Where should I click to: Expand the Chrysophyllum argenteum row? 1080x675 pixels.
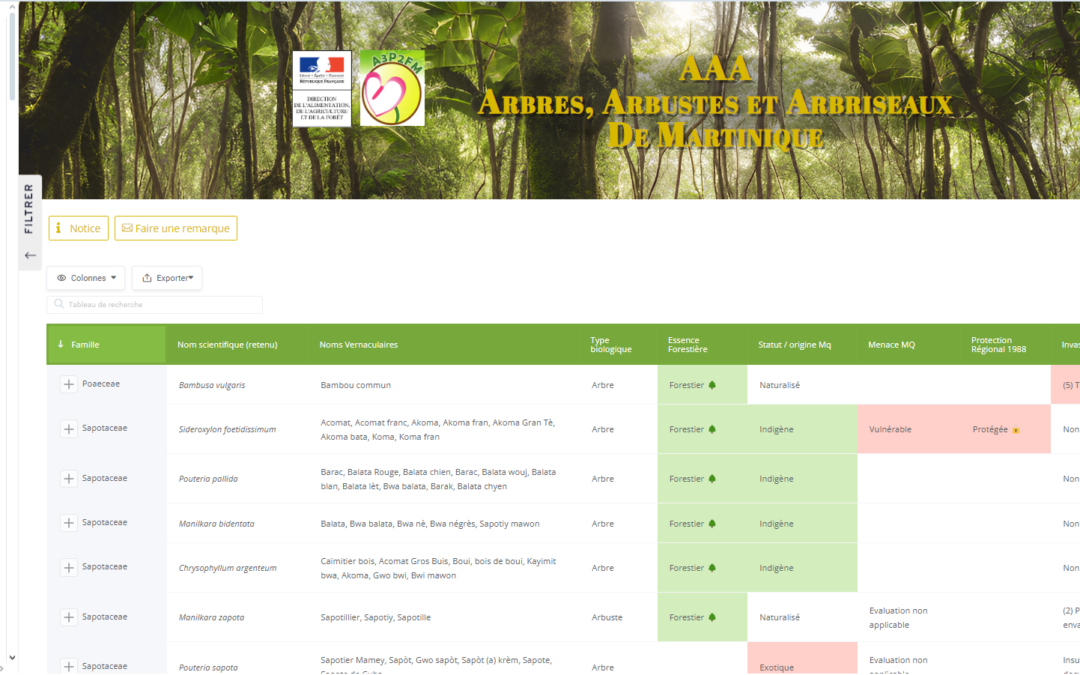point(68,568)
